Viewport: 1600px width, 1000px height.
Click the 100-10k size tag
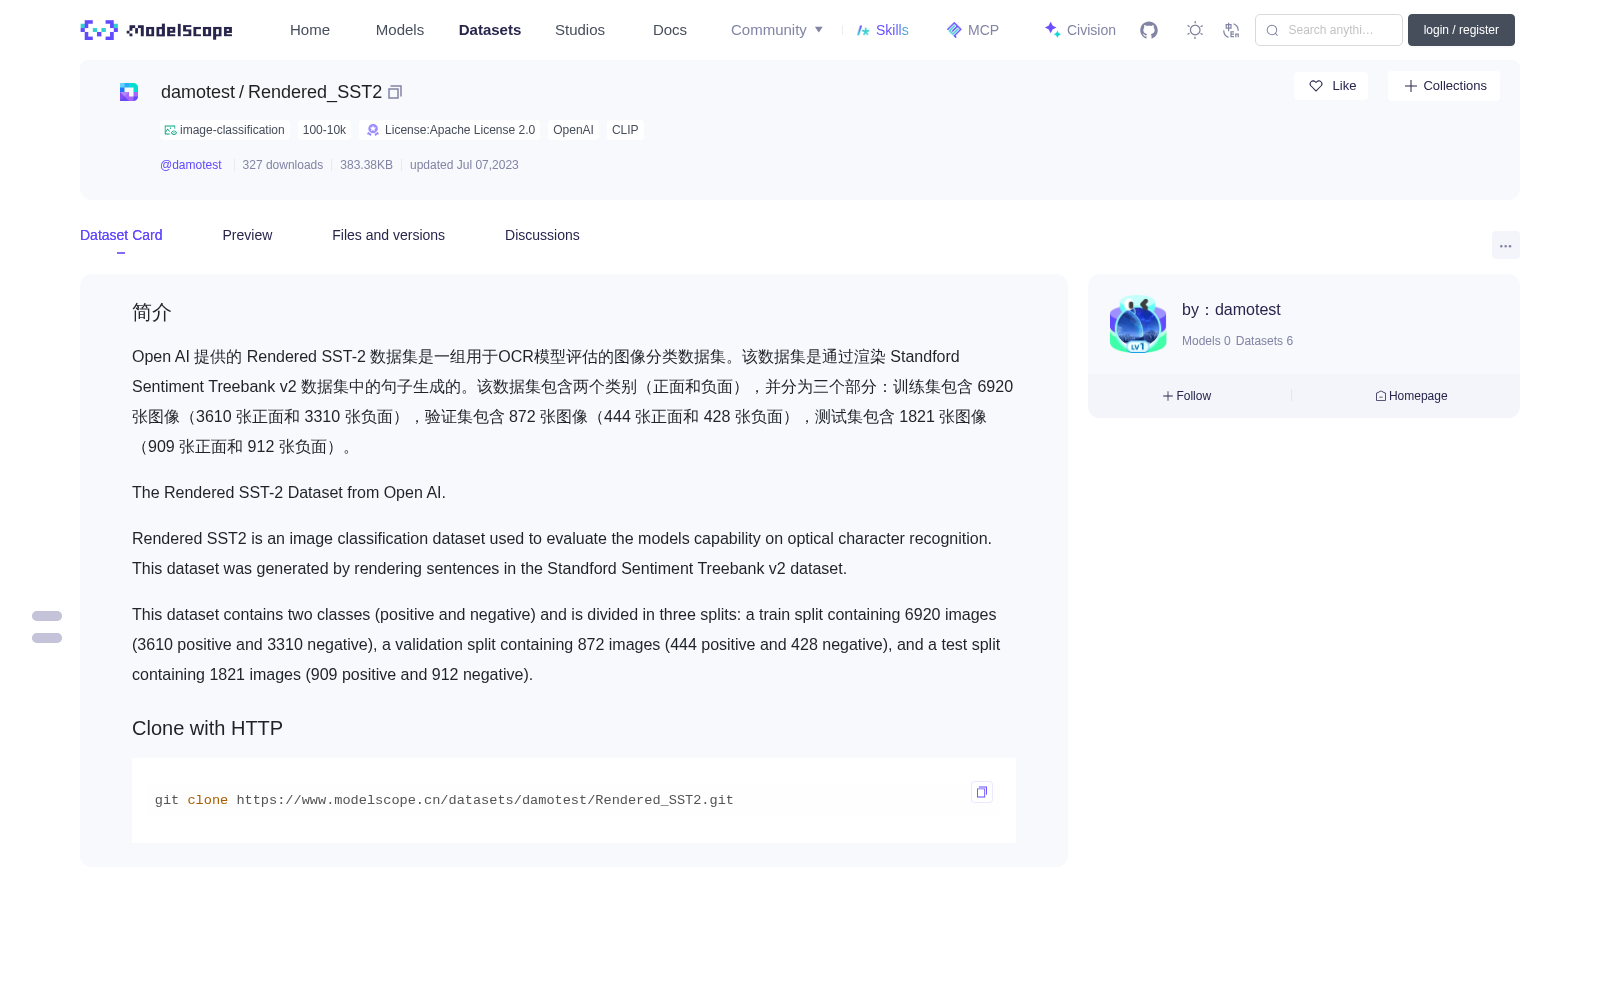tap(324, 130)
